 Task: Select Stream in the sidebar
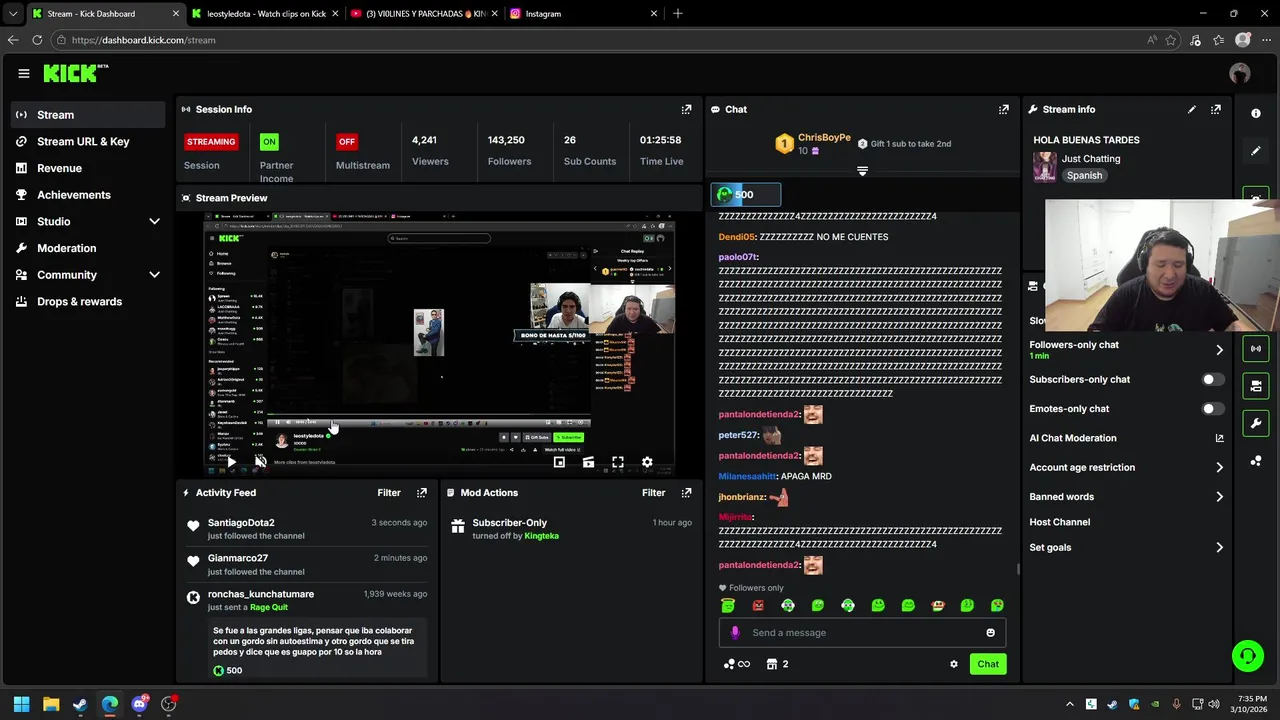pyautogui.click(x=88, y=115)
